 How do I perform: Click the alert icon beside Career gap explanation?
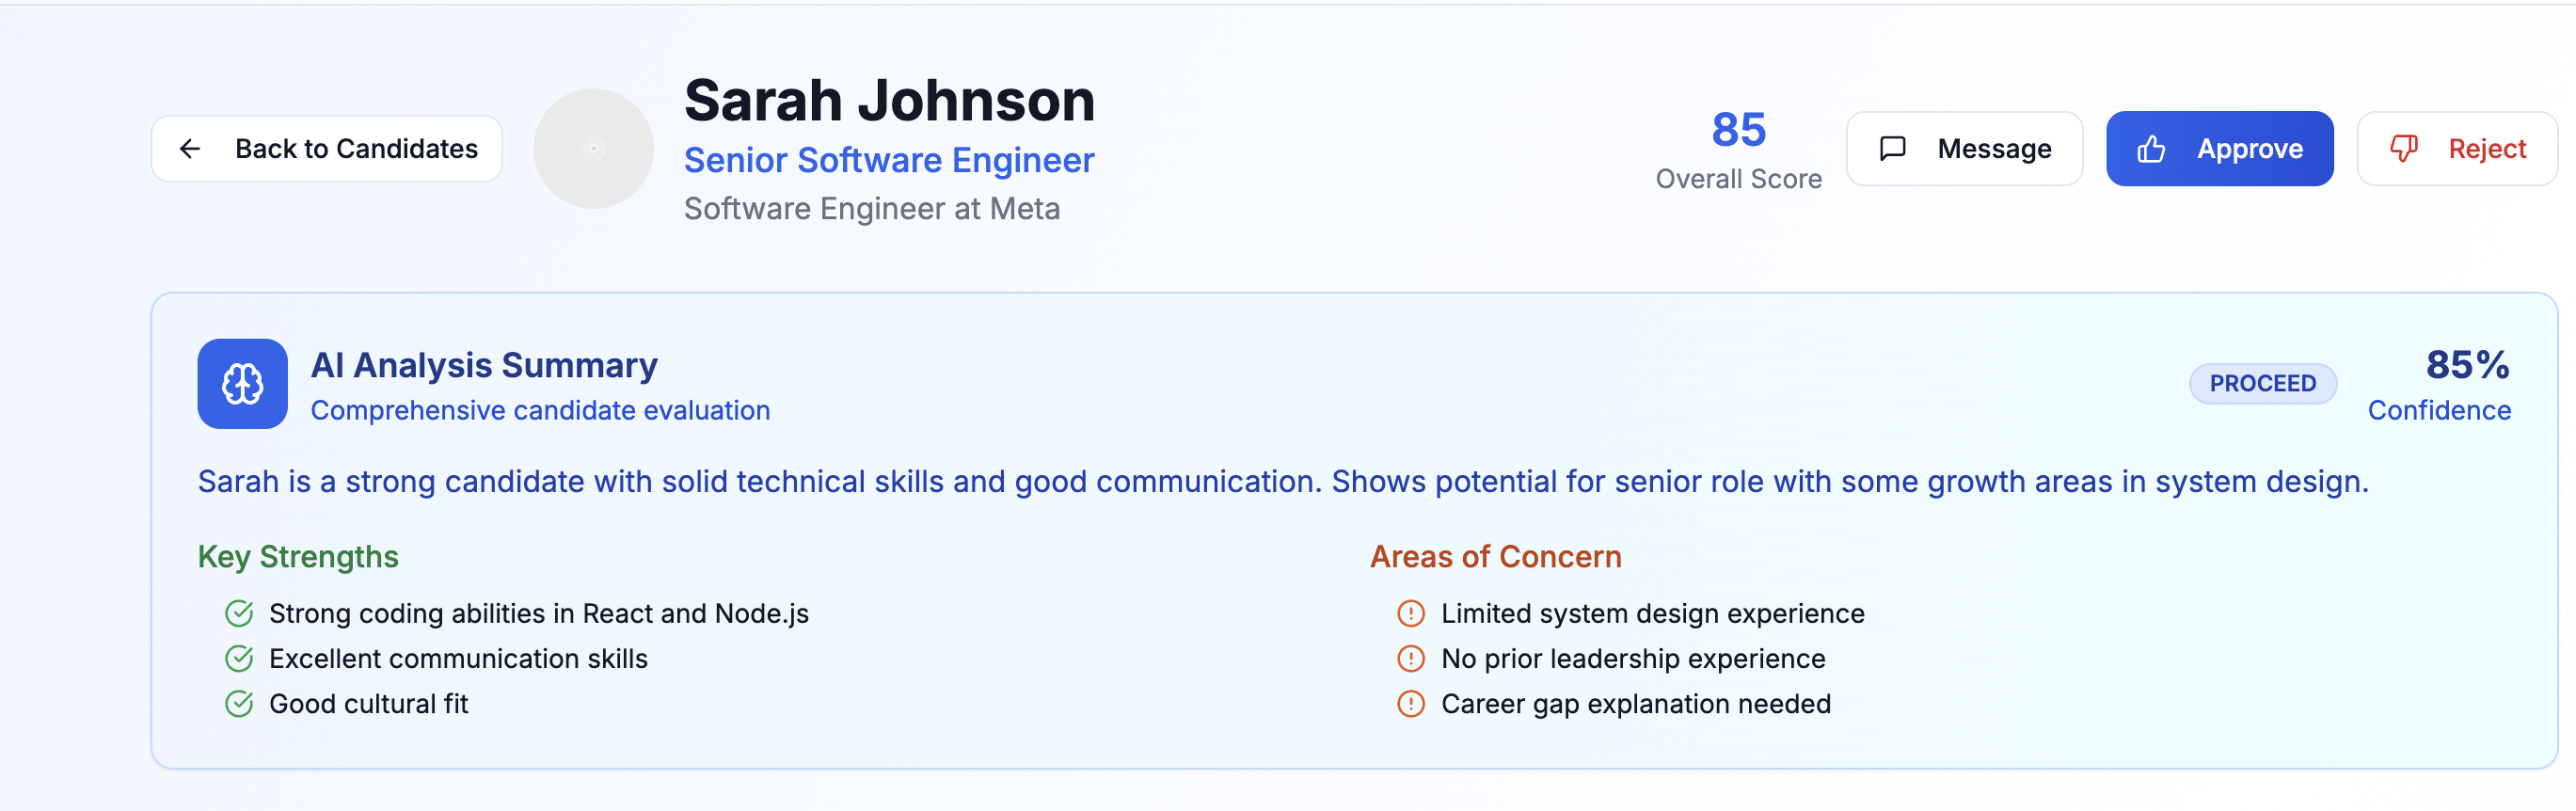tap(1410, 704)
